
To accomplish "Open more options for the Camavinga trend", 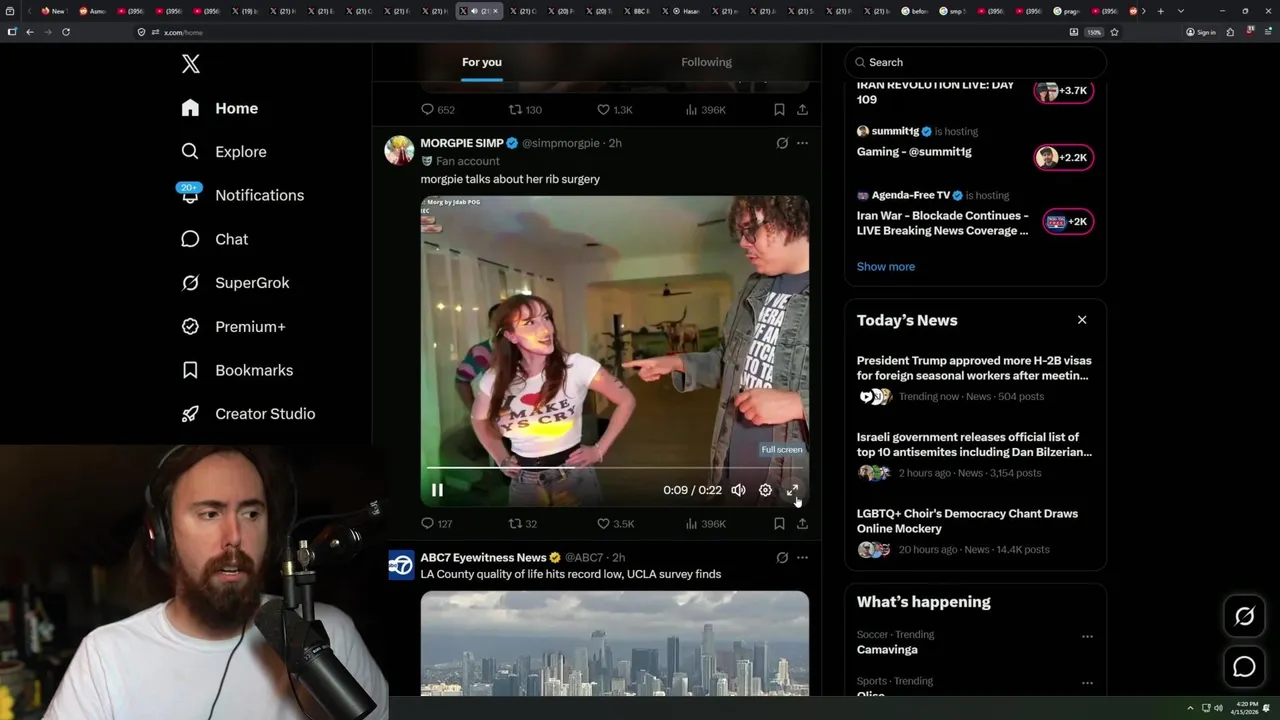I will pos(1087,636).
